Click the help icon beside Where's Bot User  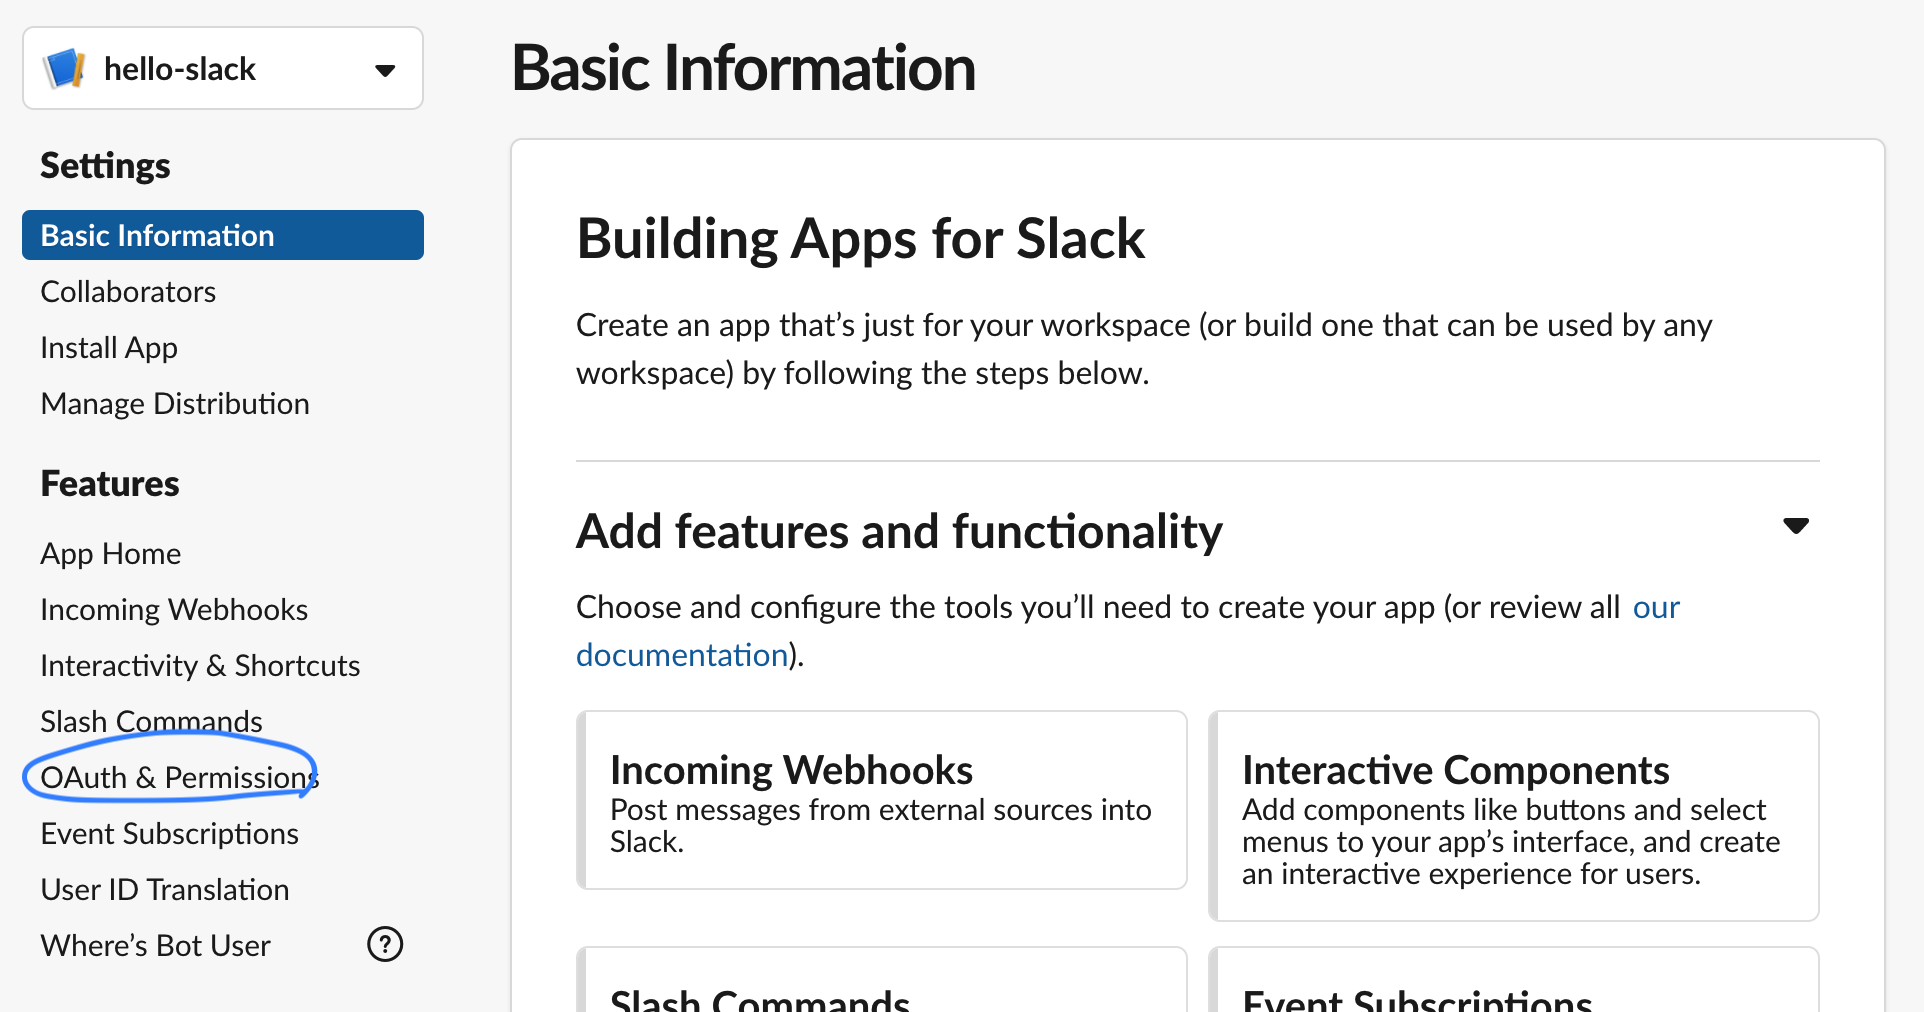[385, 944]
